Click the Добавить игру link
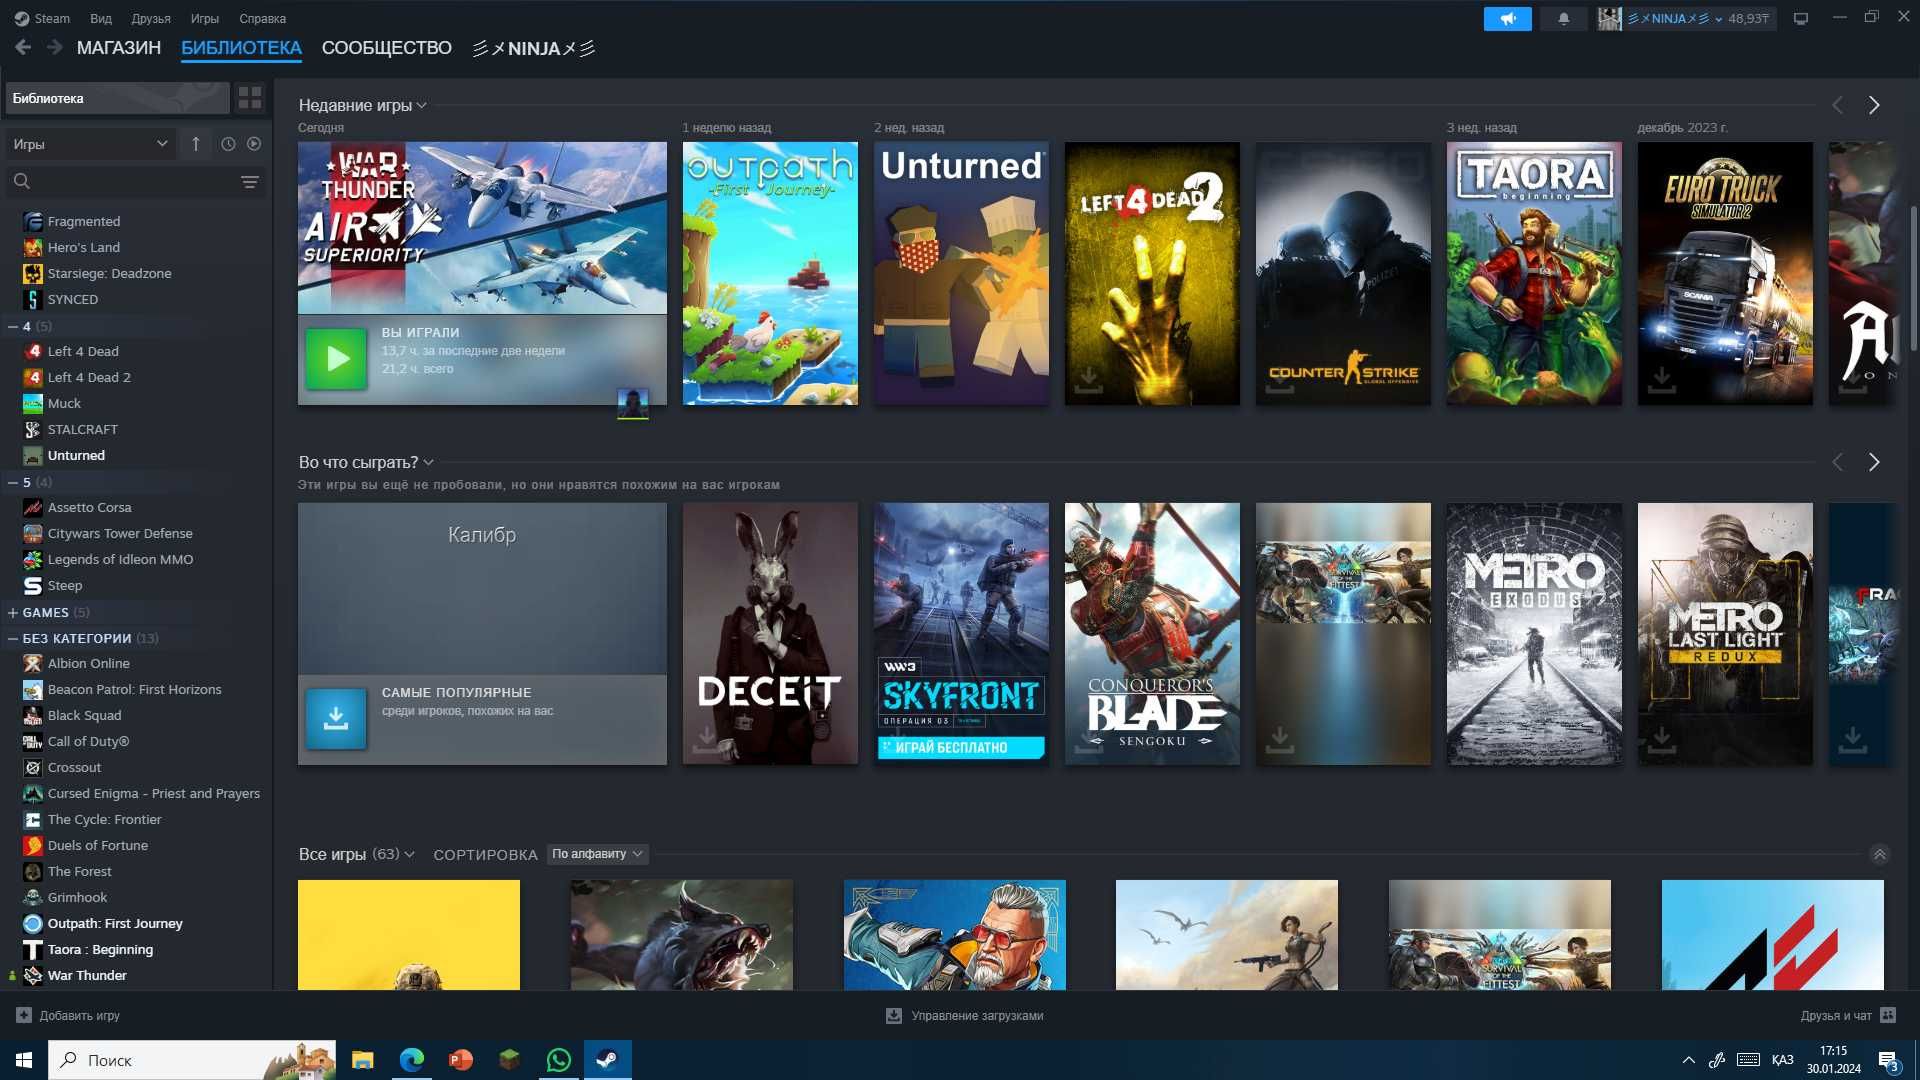 (80, 1015)
